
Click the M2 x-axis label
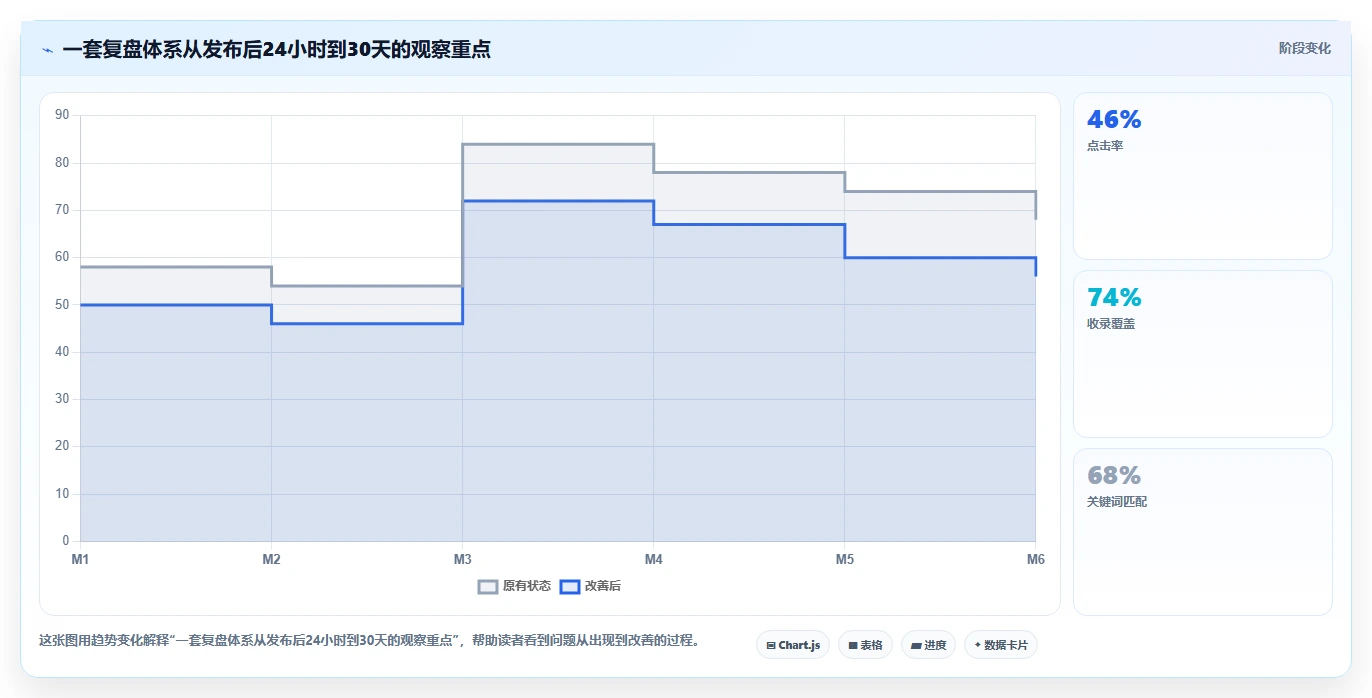click(x=271, y=559)
